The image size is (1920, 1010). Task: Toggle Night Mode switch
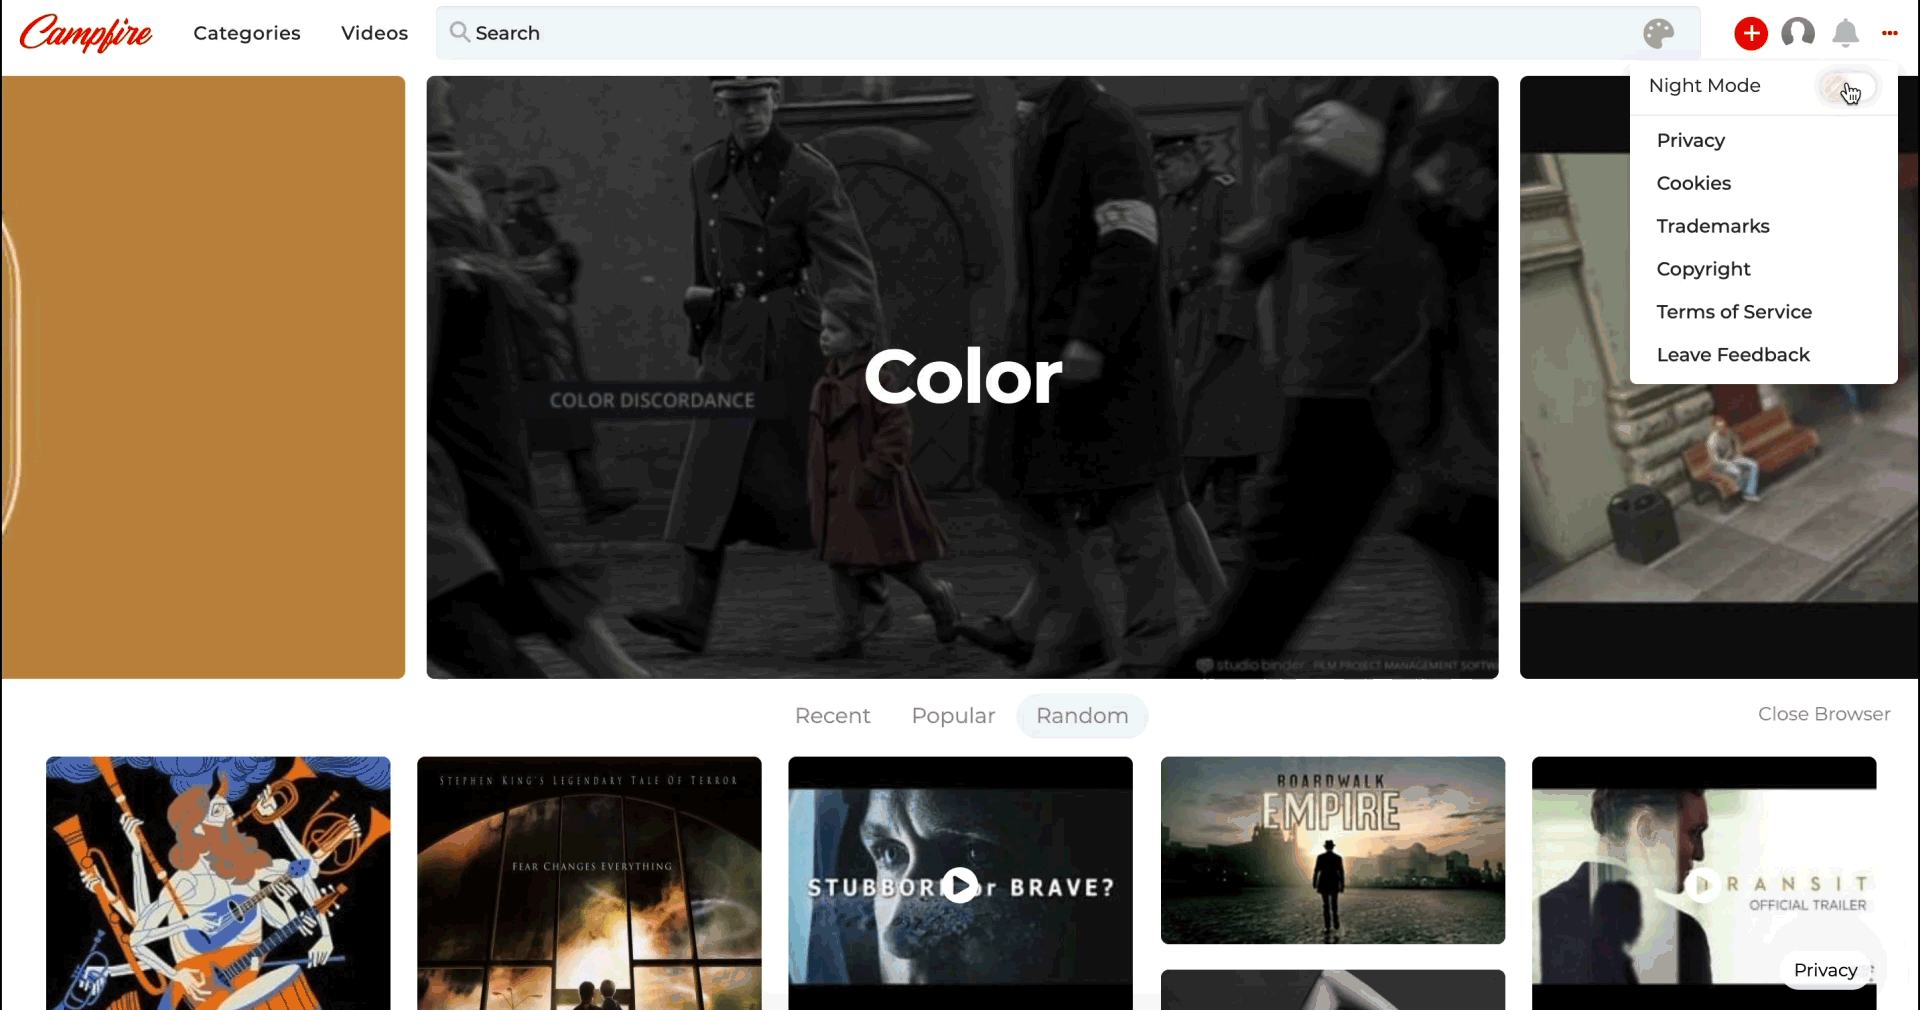(1846, 87)
